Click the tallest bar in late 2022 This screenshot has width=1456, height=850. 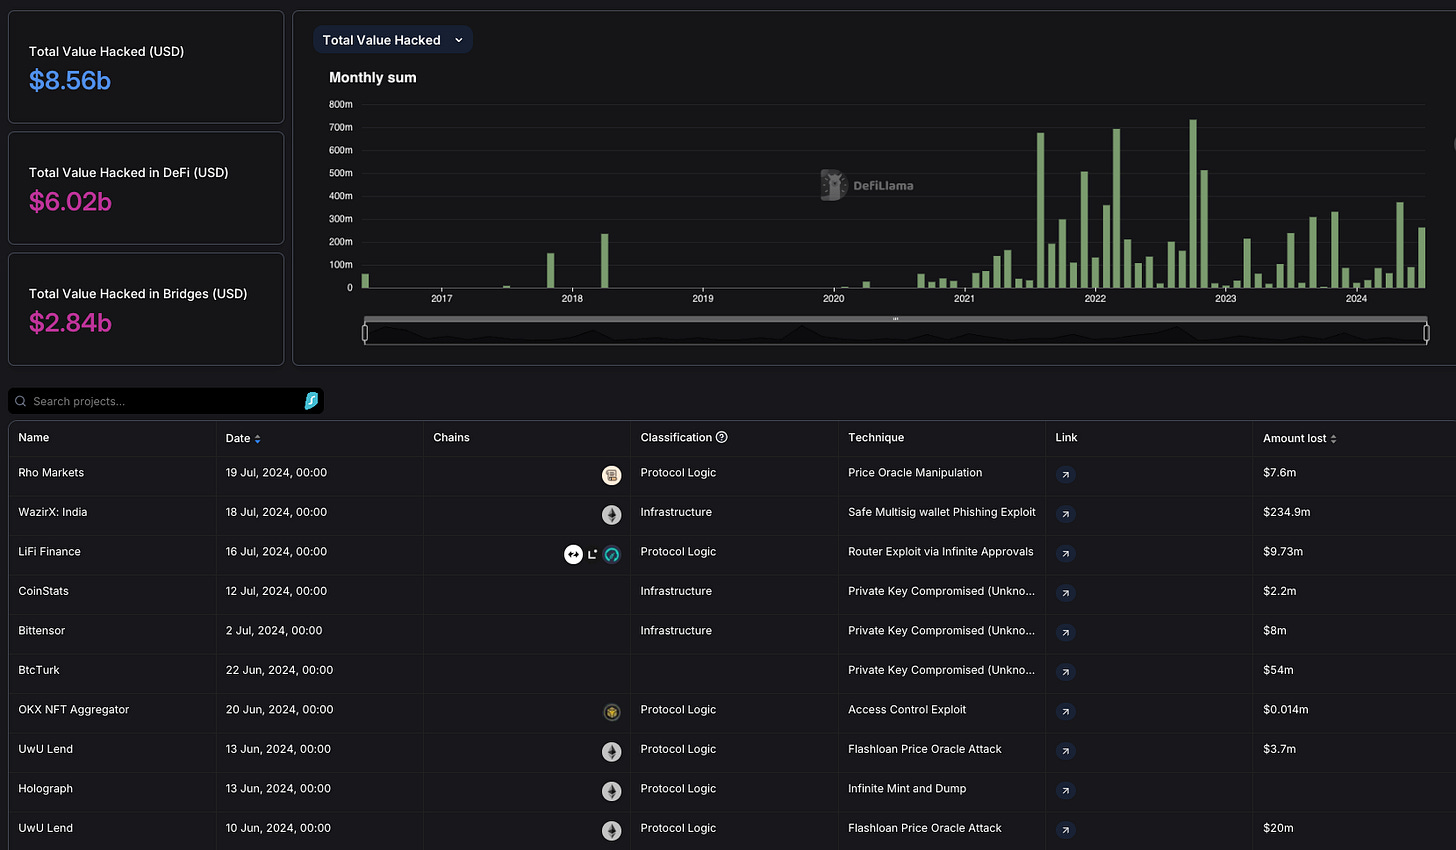tap(1193, 204)
